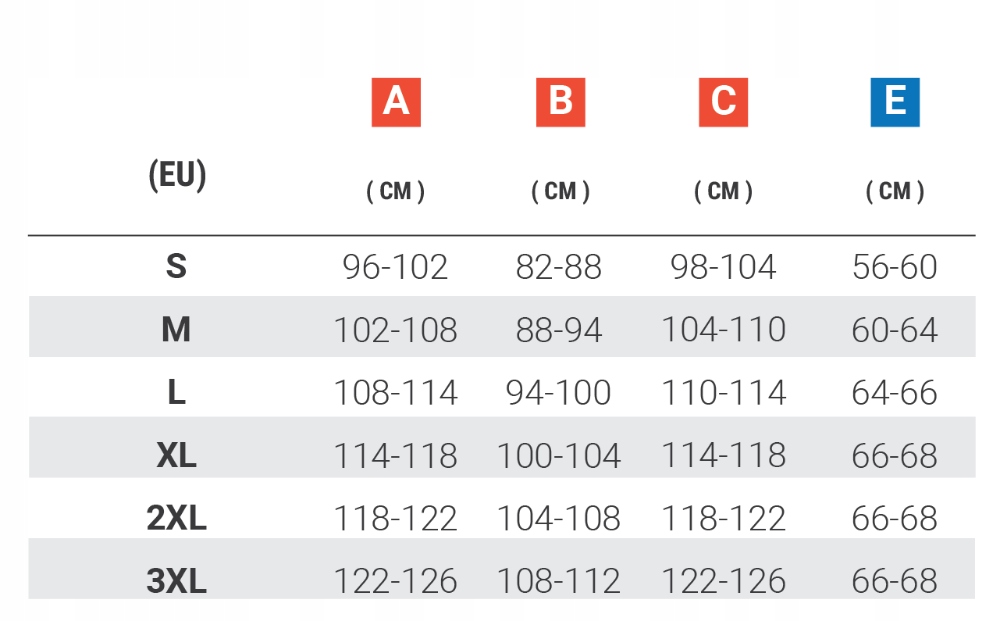1000x621 pixels.
Task: Click the red C column icon
Action: 723,102
